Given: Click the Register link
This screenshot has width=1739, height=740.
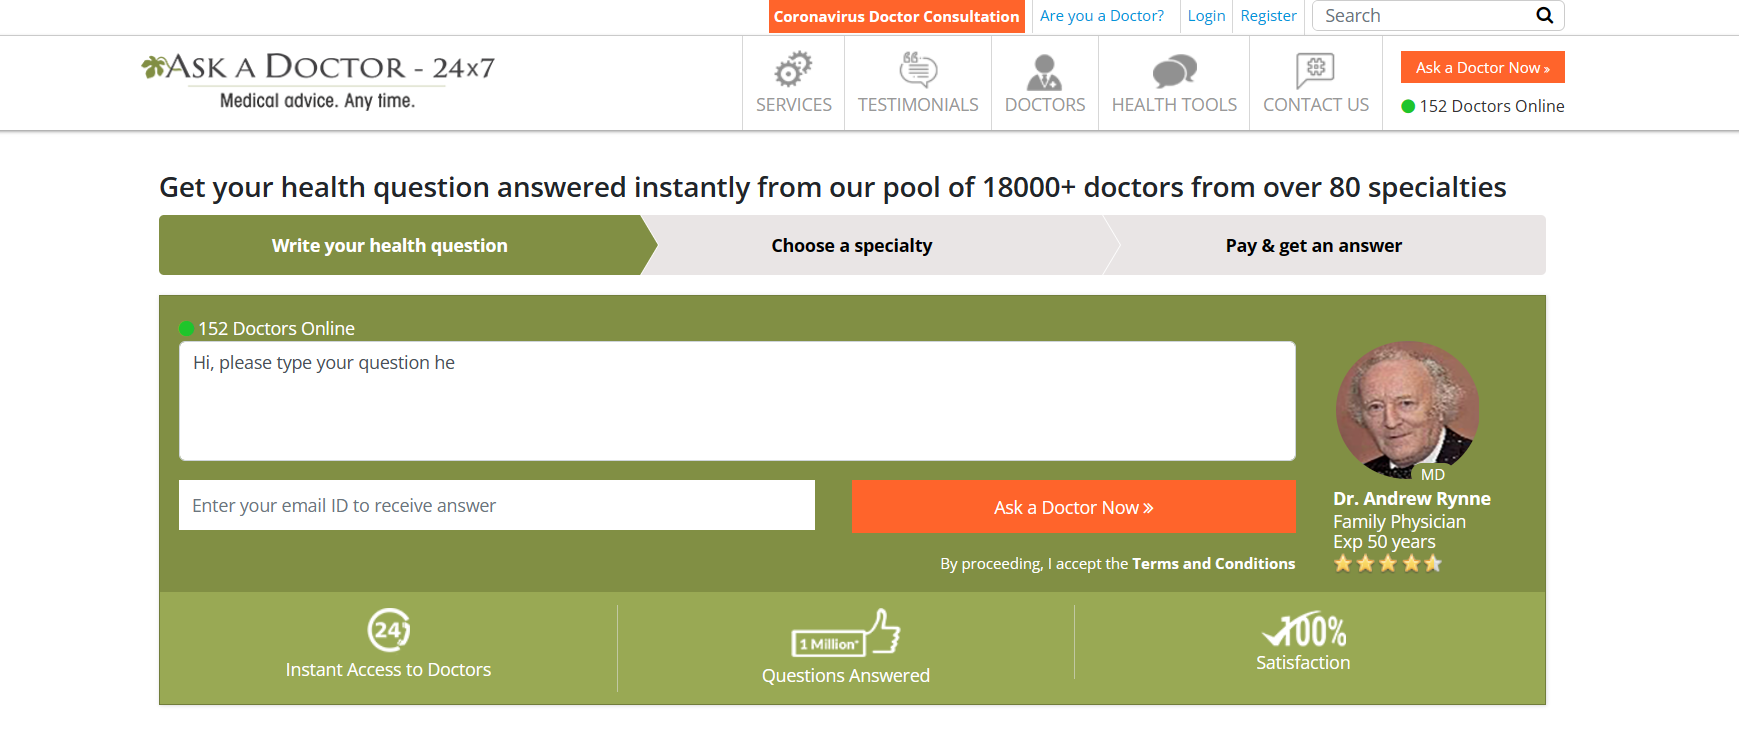Looking at the screenshot, I should tap(1268, 15).
